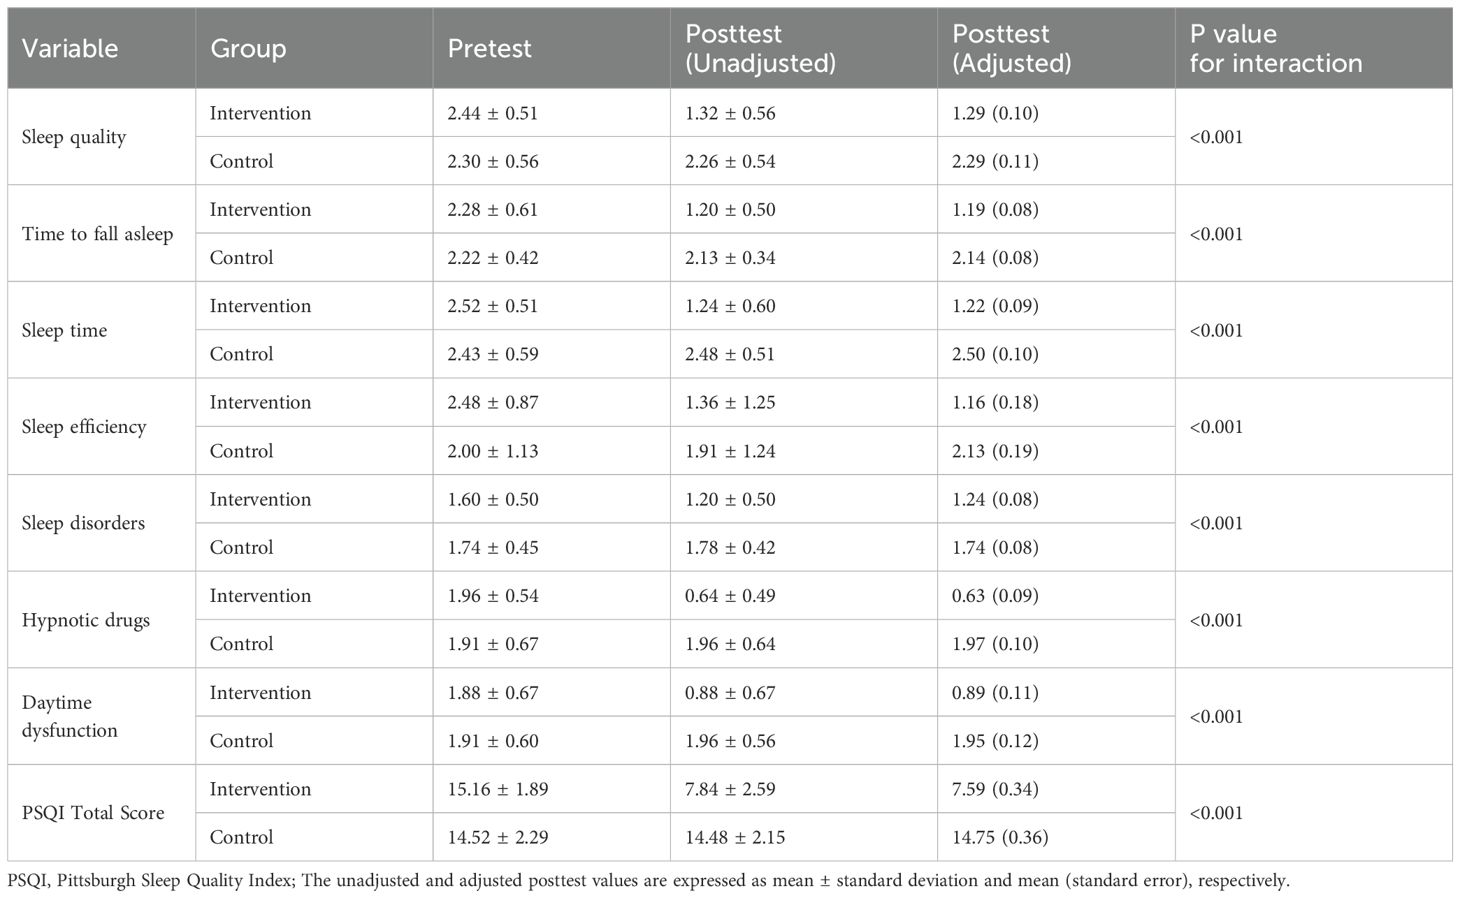Select the Sleep efficiency row label
1460x898 pixels.
click(x=84, y=427)
